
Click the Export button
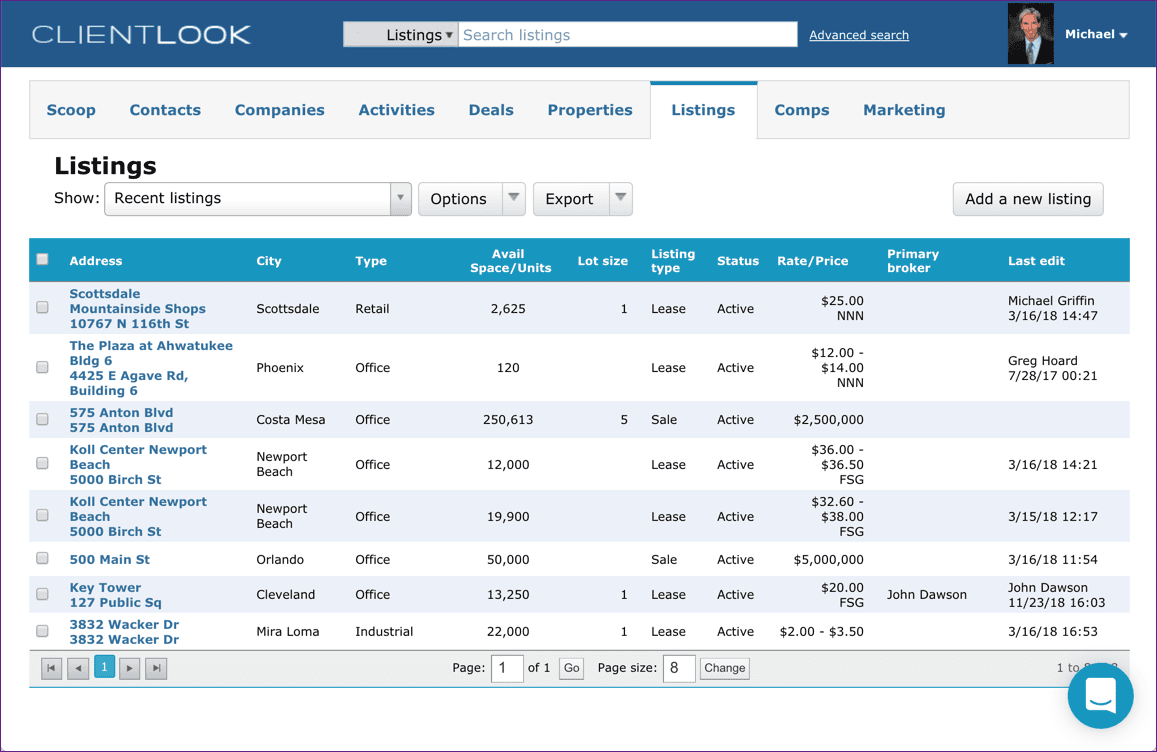coord(570,199)
